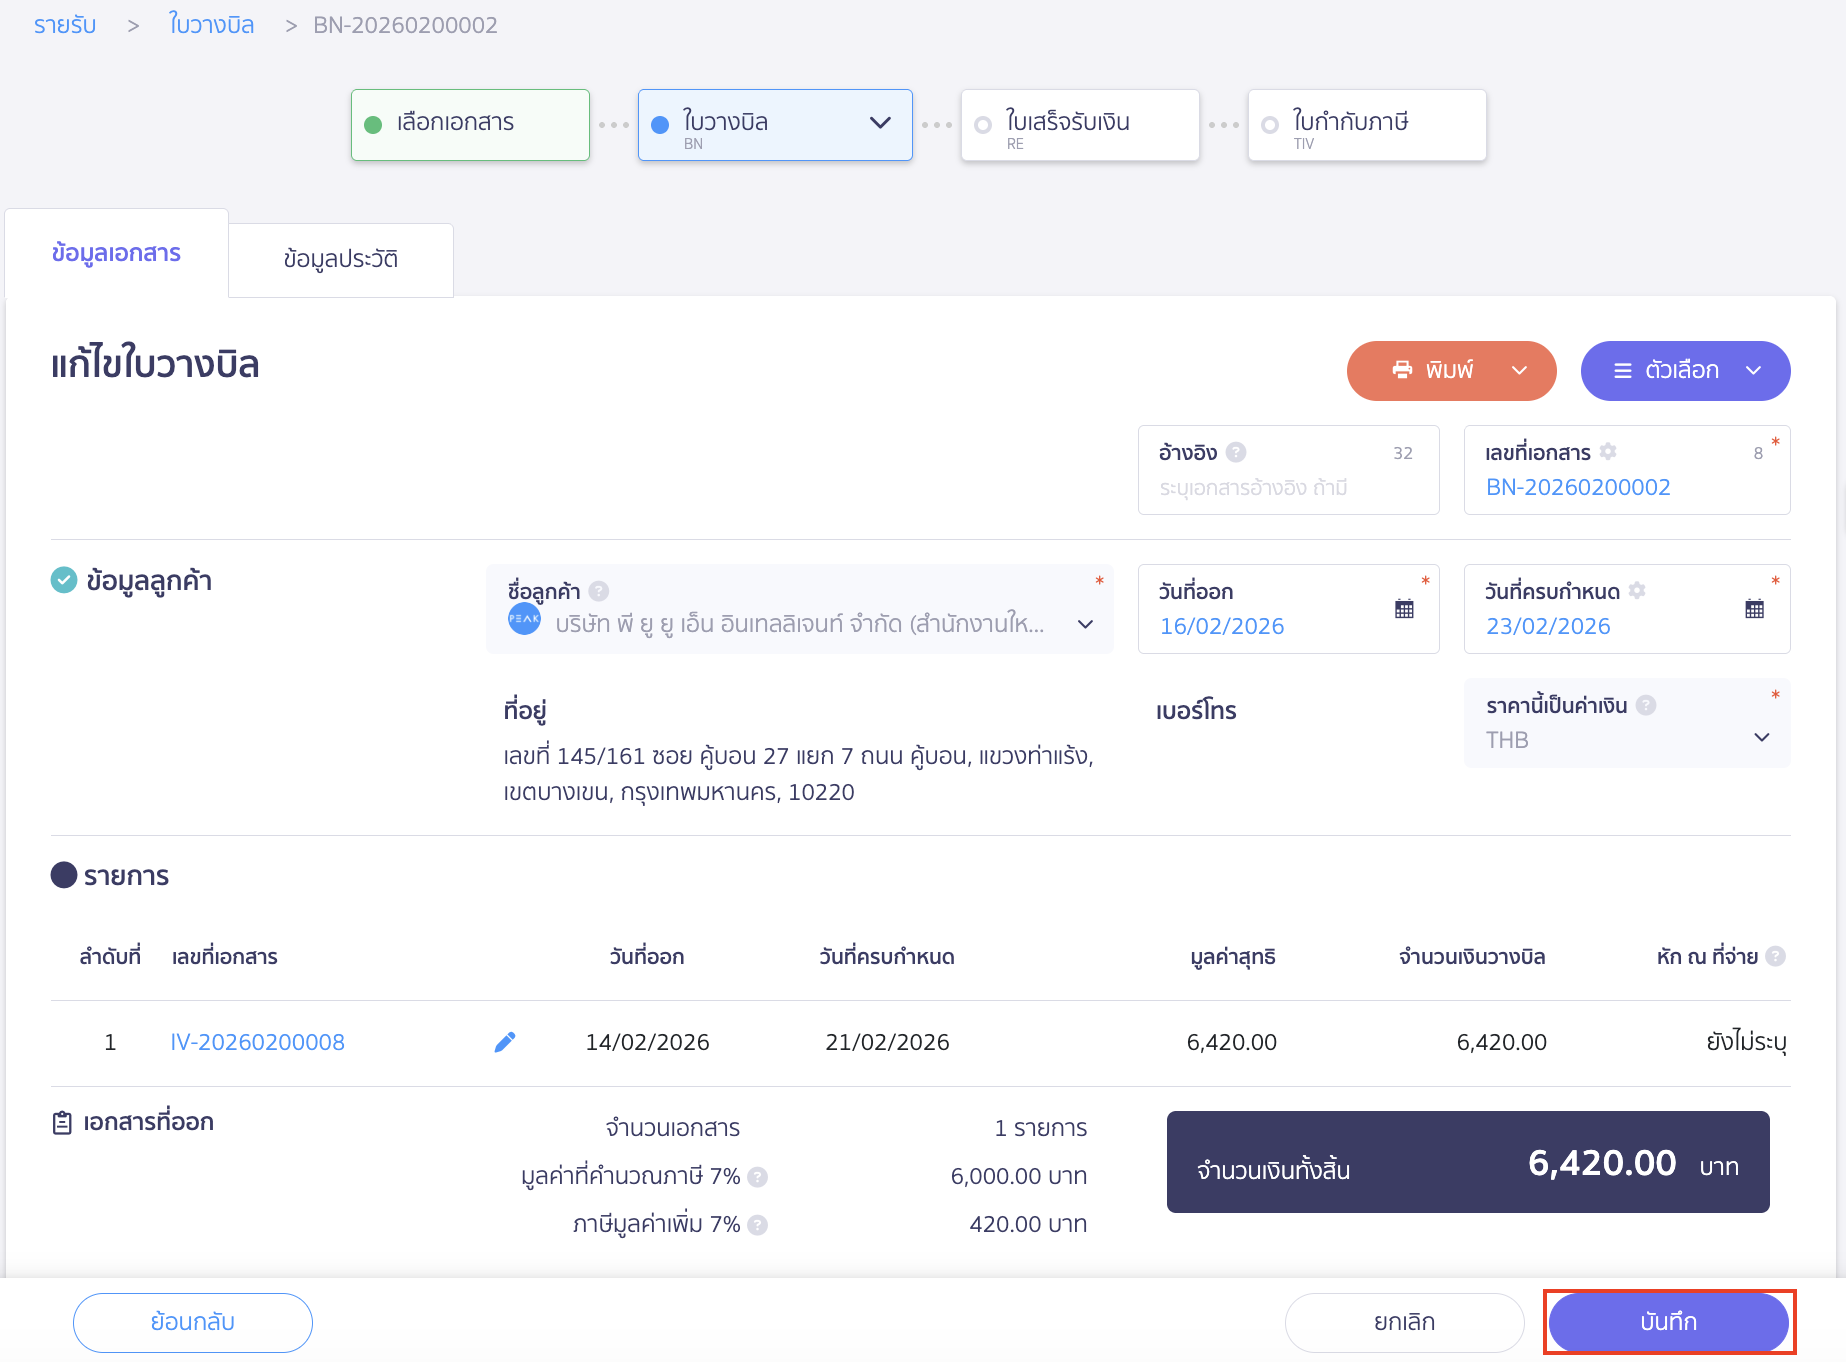Select the ใบเสร็จรับเงิน RE step
Image resolution: width=1846 pixels, height=1362 pixels.
1079,125
